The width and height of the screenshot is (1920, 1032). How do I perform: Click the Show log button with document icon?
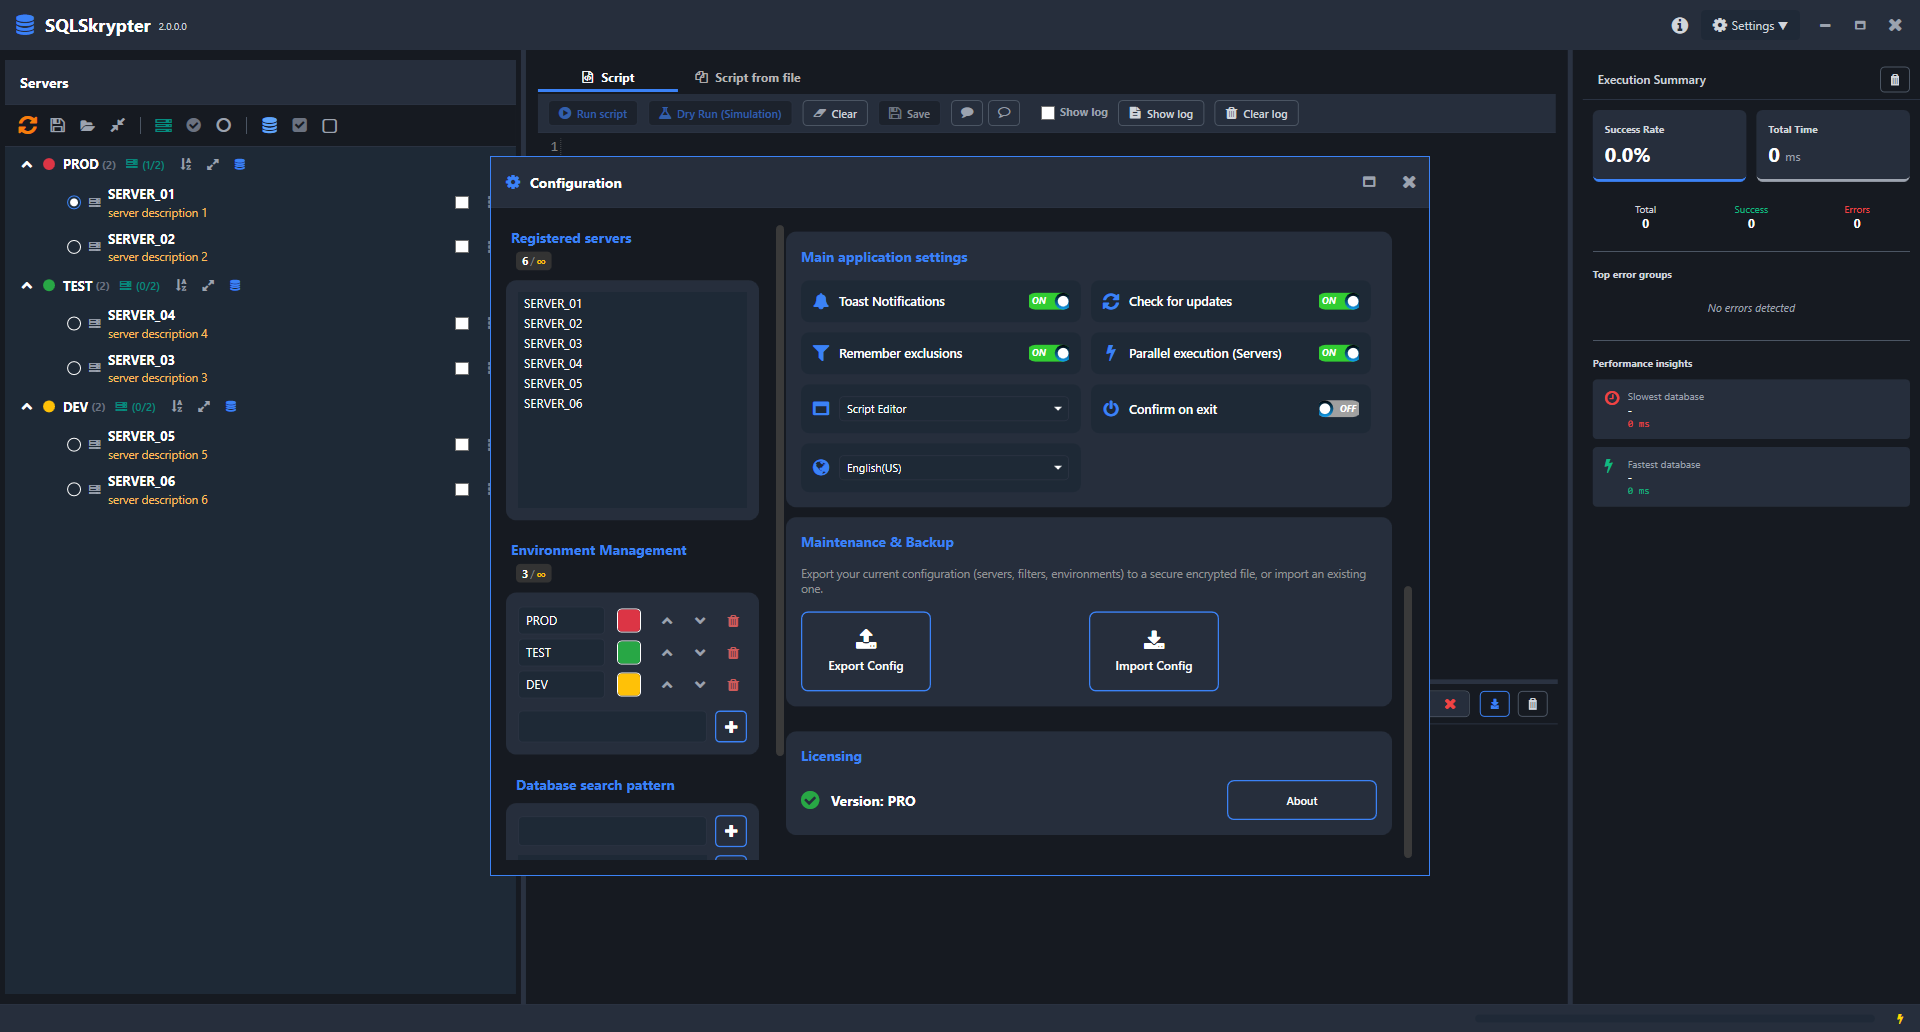coord(1161,113)
